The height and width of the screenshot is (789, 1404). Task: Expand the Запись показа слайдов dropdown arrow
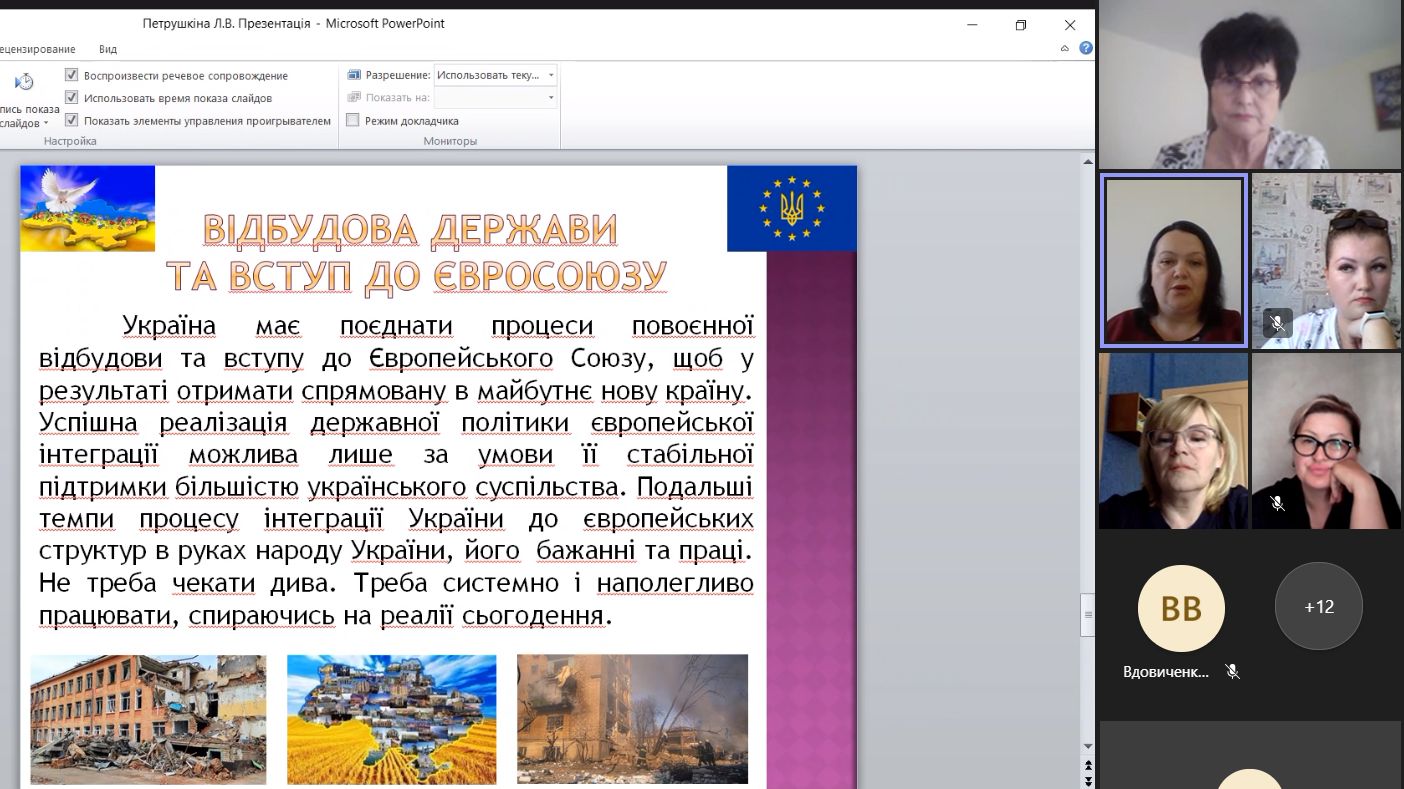pyautogui.click(x=46, y=124)
